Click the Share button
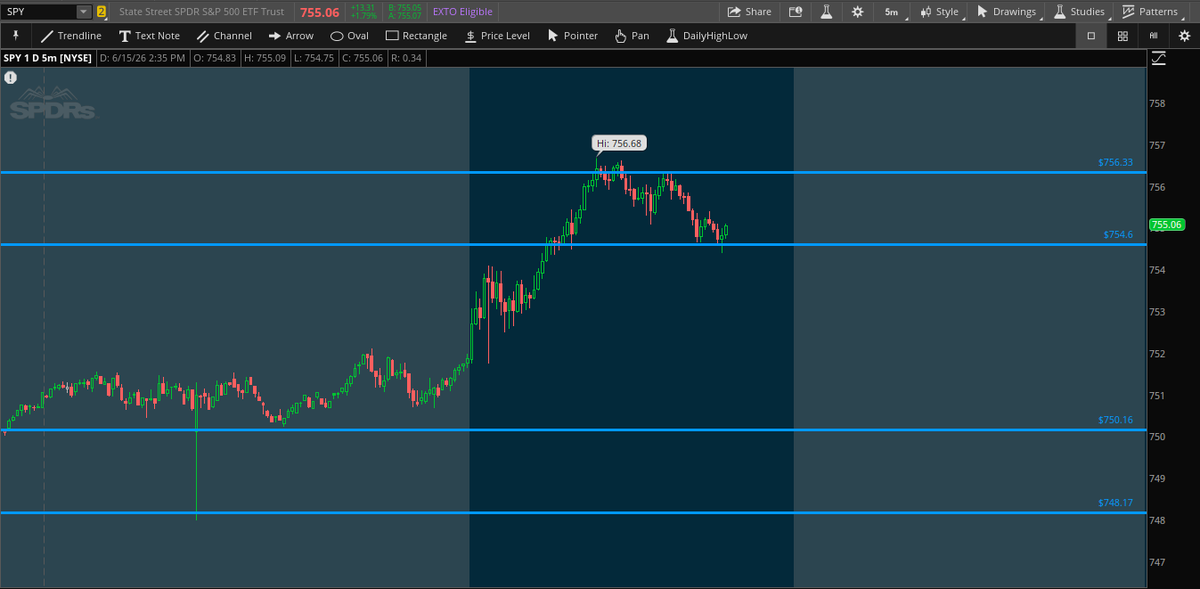 [749, 12]
